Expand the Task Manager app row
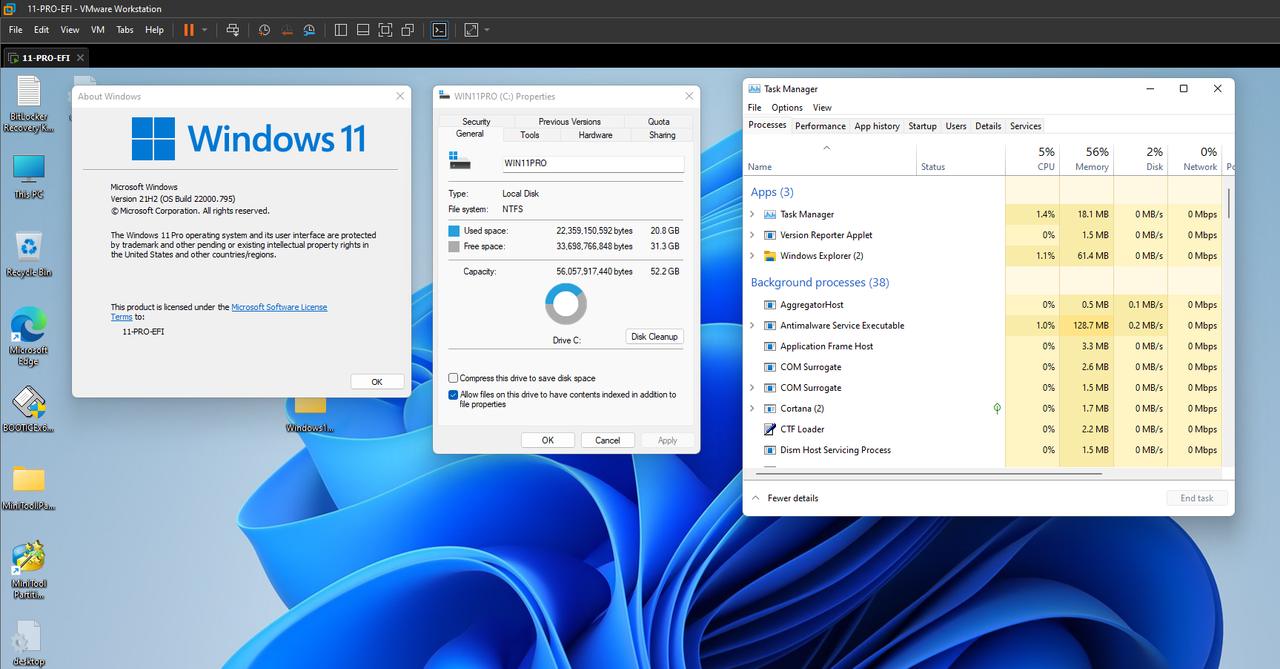The image size is (1280, 669). pos(752,214)
